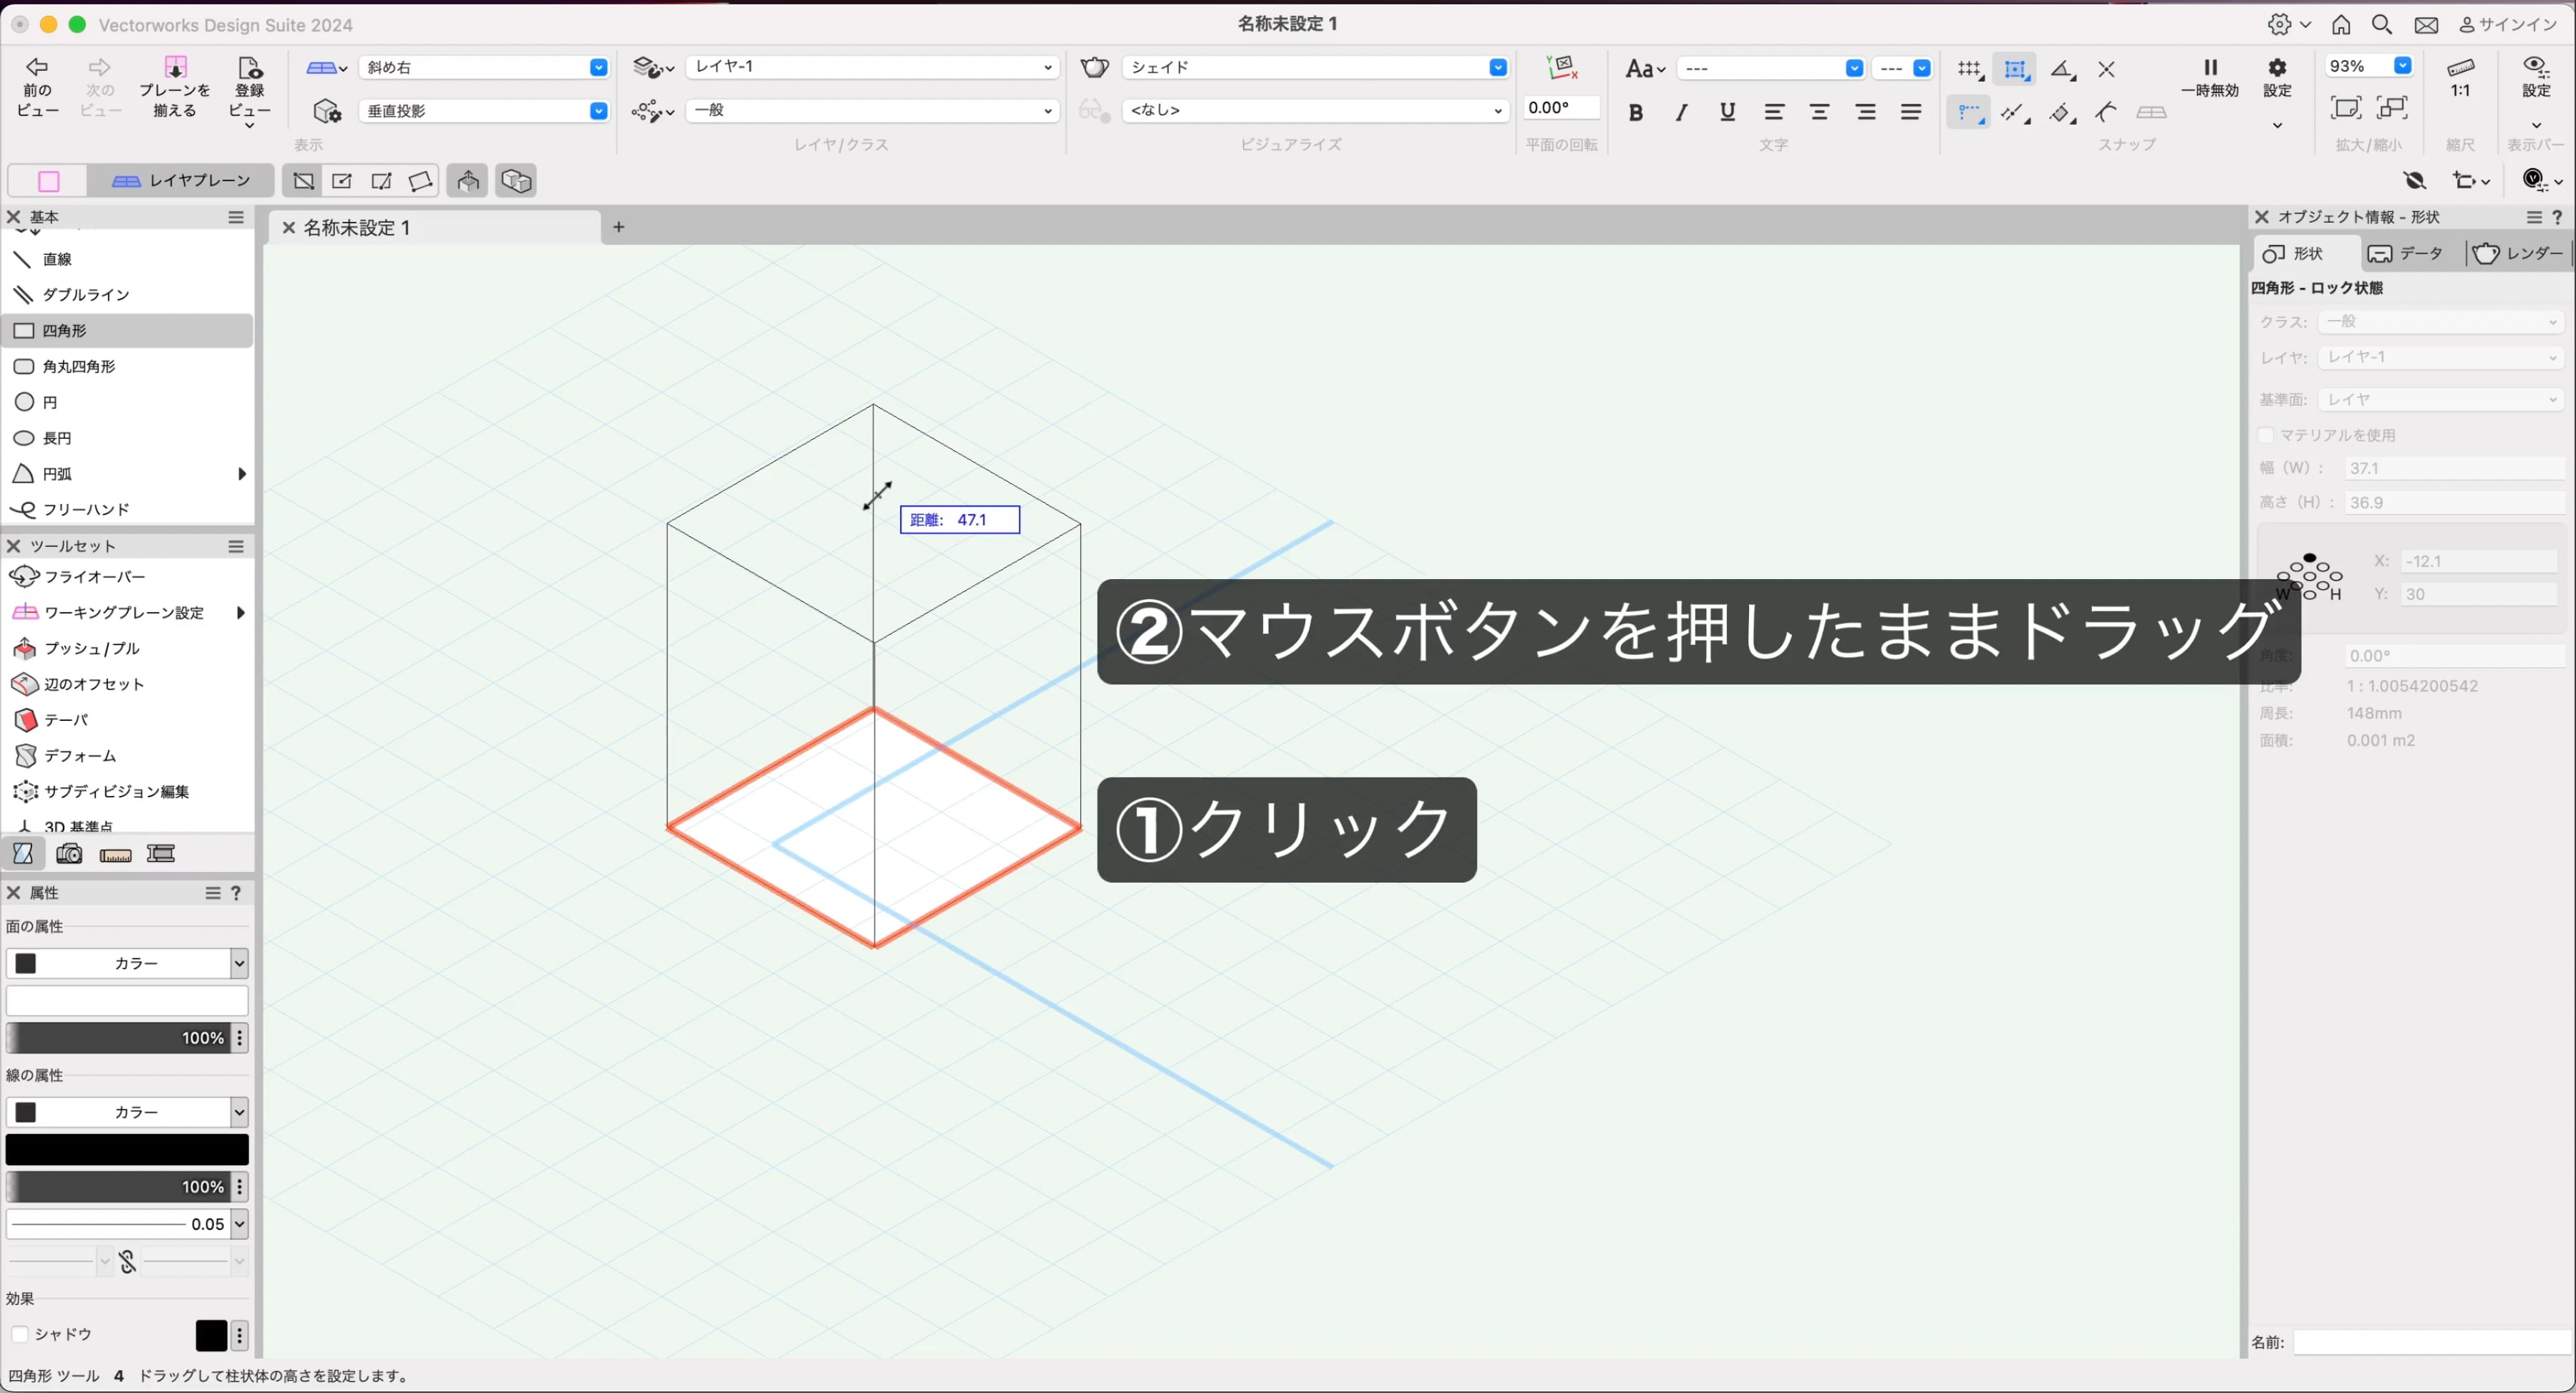Open 線の属性 カラー pen style dropdown
The image size is (2576, 1393).
point(127,1112)
